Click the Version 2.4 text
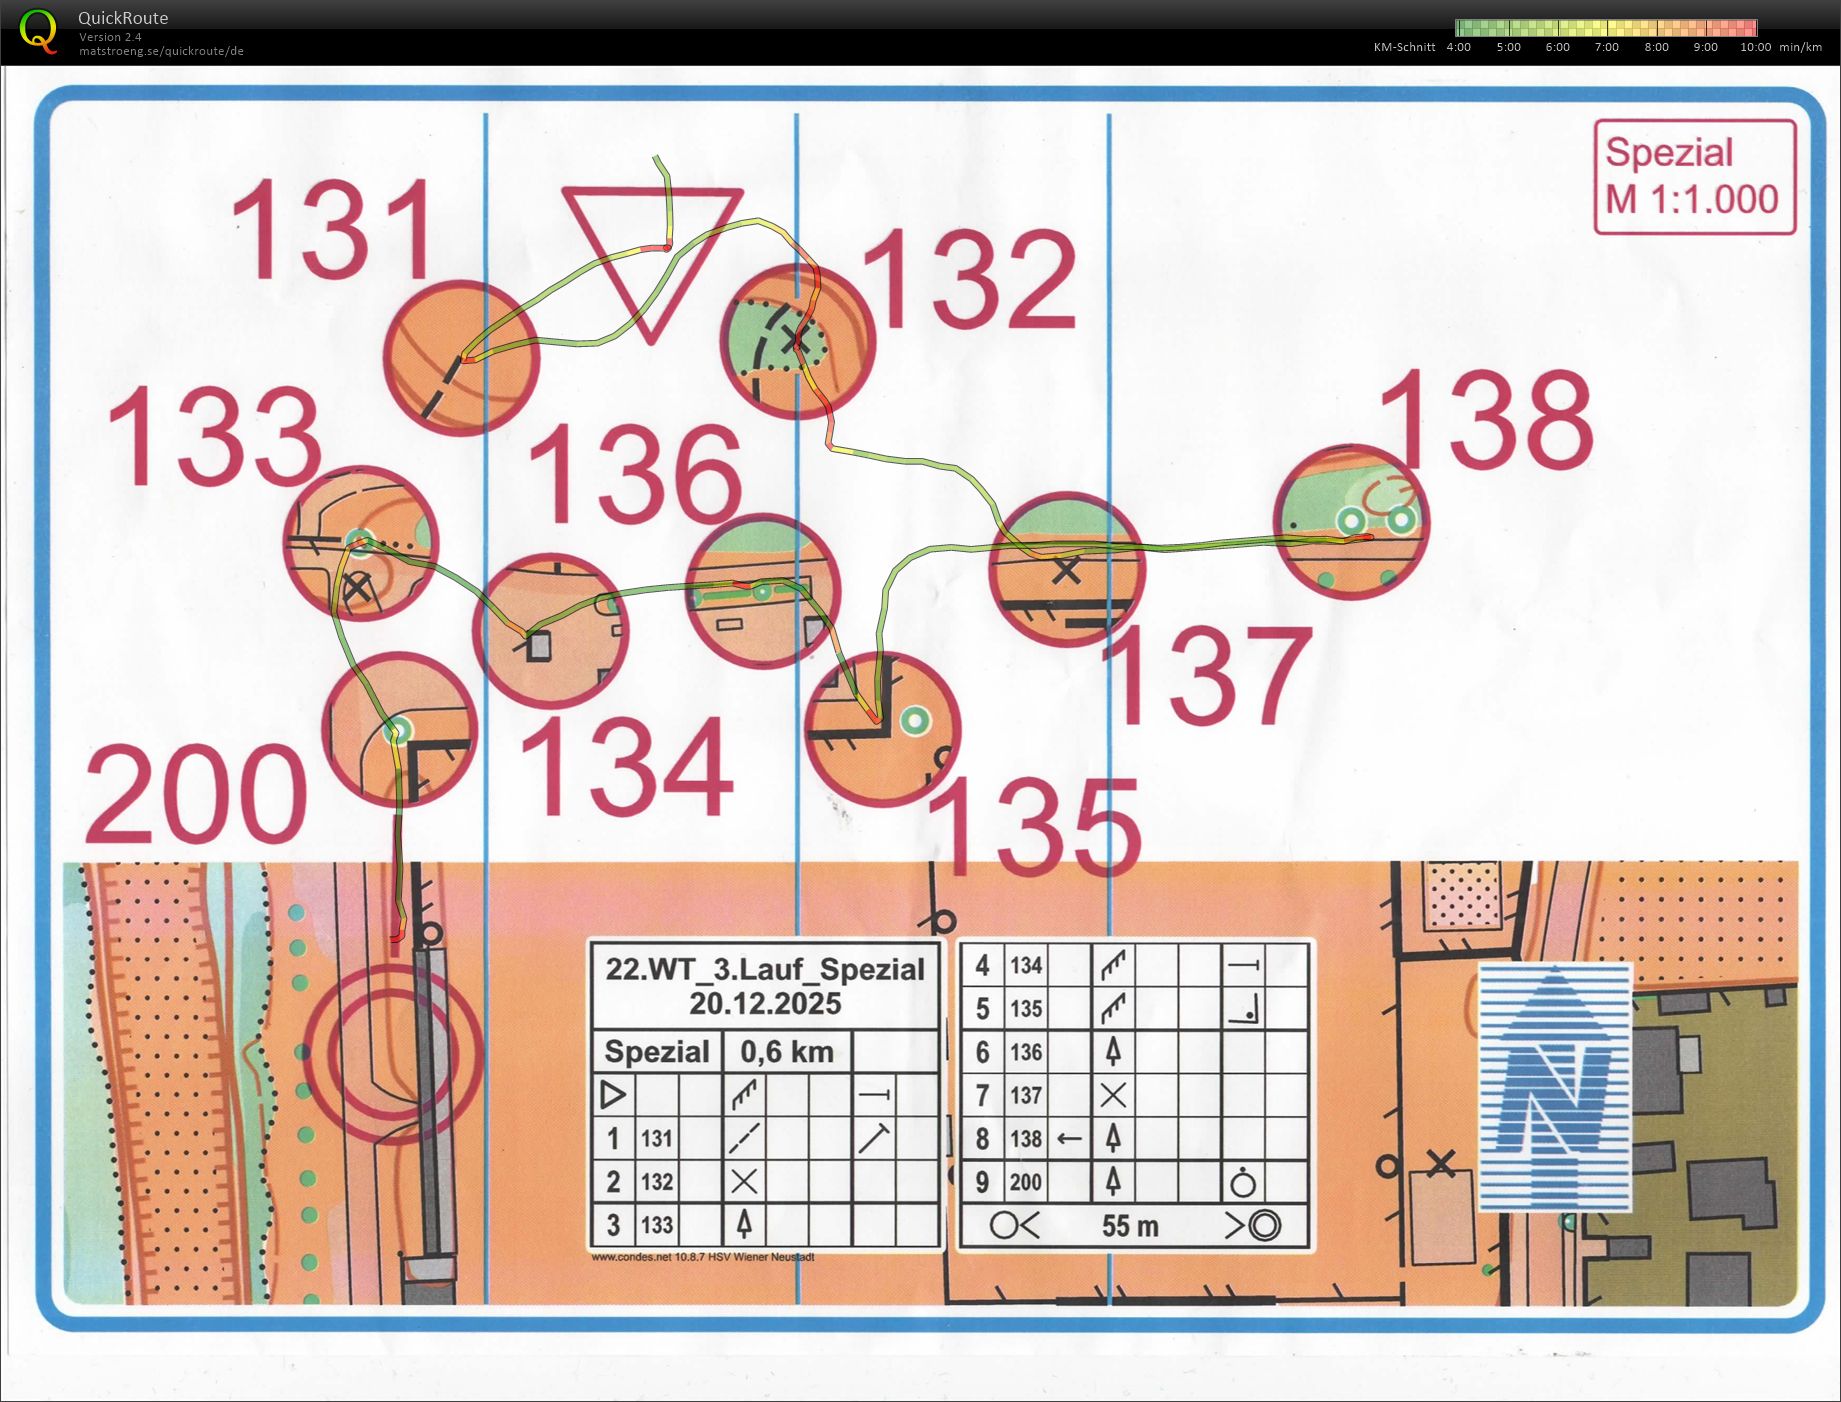Image resolution: width=1841 pixels, height=1402 pixels. 110,37
